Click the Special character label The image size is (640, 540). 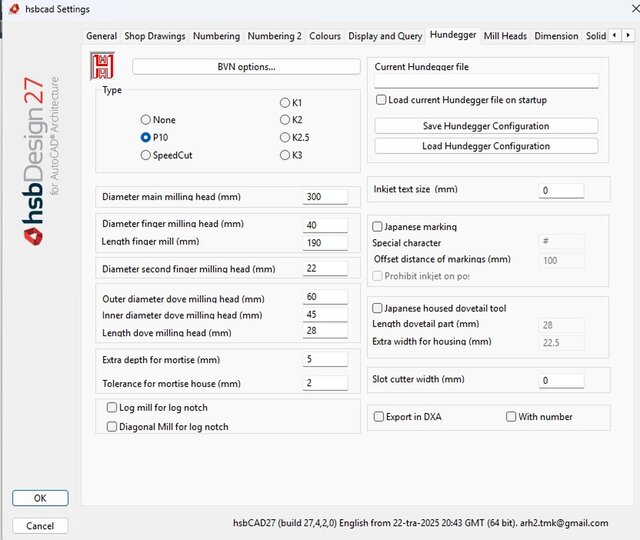tap(407, 243)
